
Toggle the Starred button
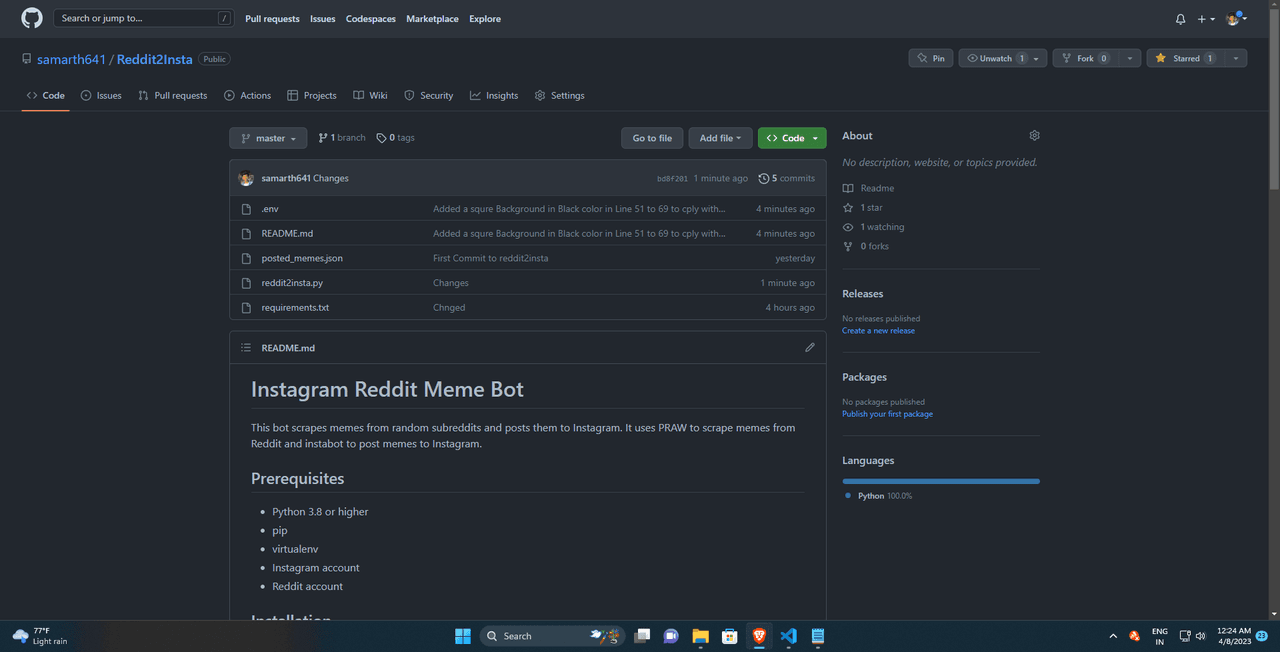pyautogui.click(x=1184, y=58)
